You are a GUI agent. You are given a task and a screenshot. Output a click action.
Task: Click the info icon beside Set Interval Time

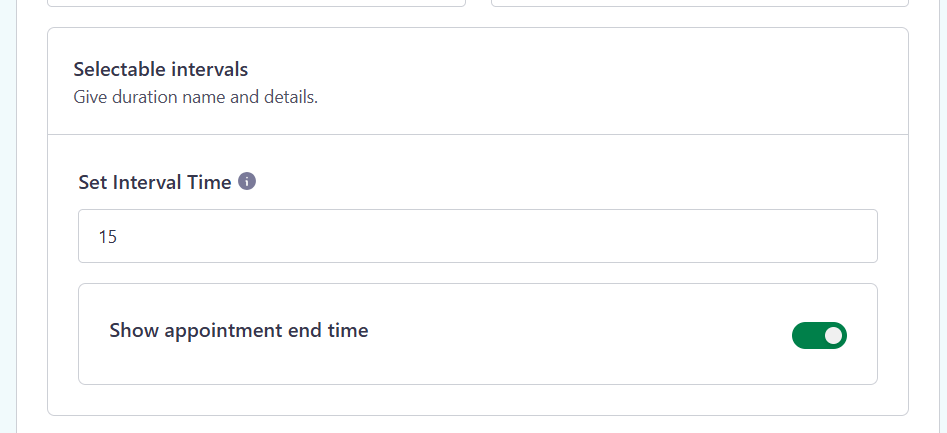tap(247, 181)
